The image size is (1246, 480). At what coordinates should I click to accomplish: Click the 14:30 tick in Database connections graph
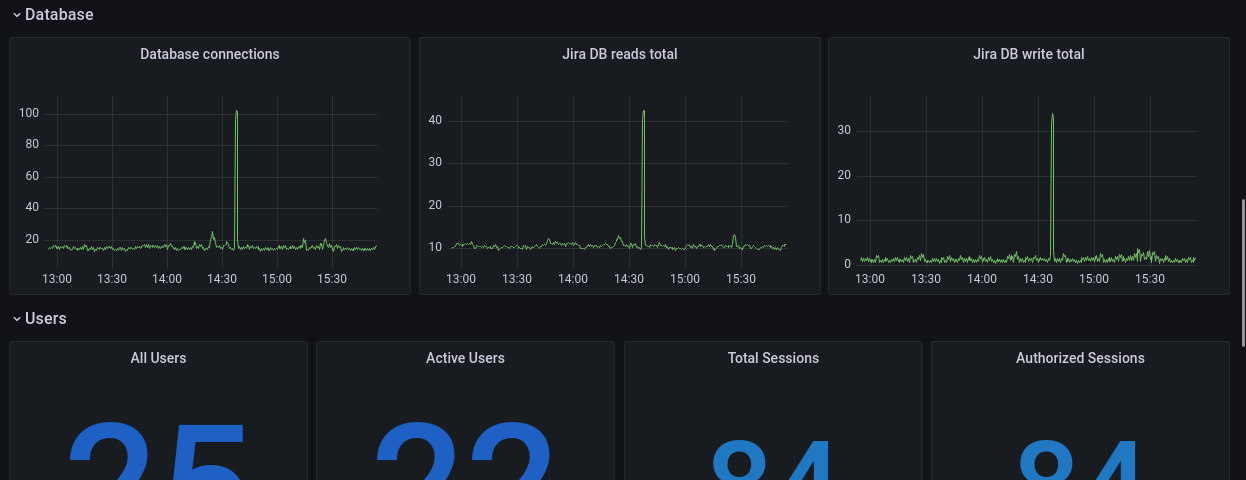tap(222, 279)
